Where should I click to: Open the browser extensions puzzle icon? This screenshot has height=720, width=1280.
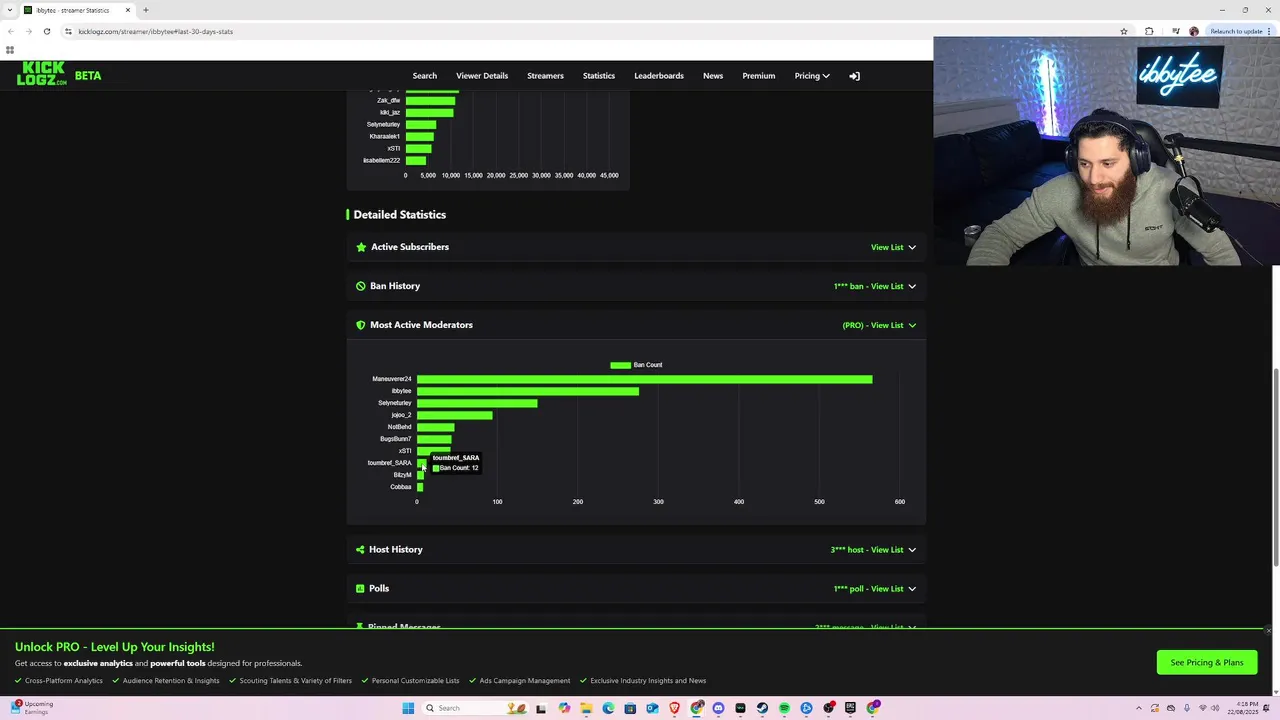click(1149, 31)
